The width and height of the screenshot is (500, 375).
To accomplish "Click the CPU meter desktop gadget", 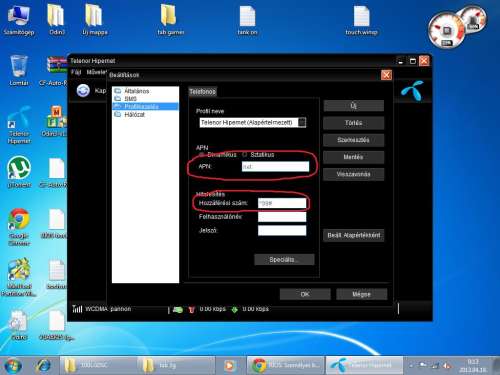I will click(447, 31).
